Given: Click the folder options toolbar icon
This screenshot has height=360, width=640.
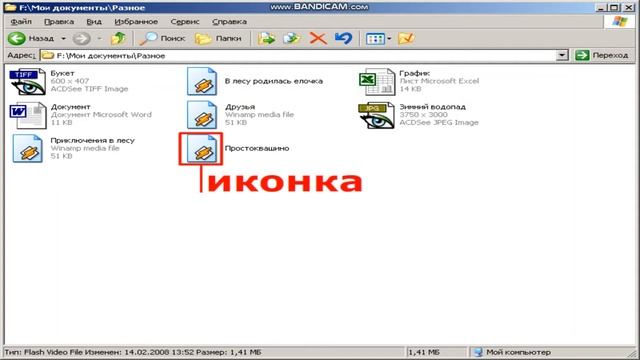Looking at the screenshot, I should pos(406,39).
